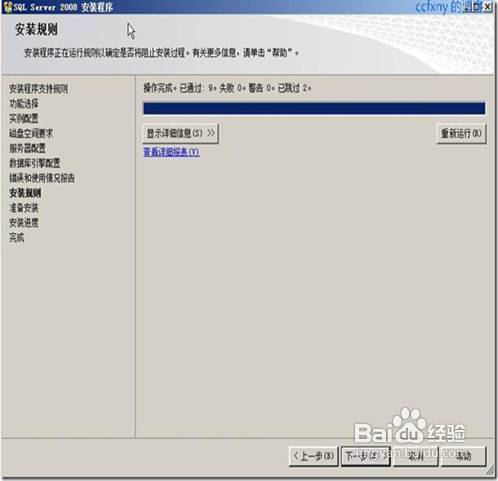Select 功能选择 step in sidebar

pos(24,104)
